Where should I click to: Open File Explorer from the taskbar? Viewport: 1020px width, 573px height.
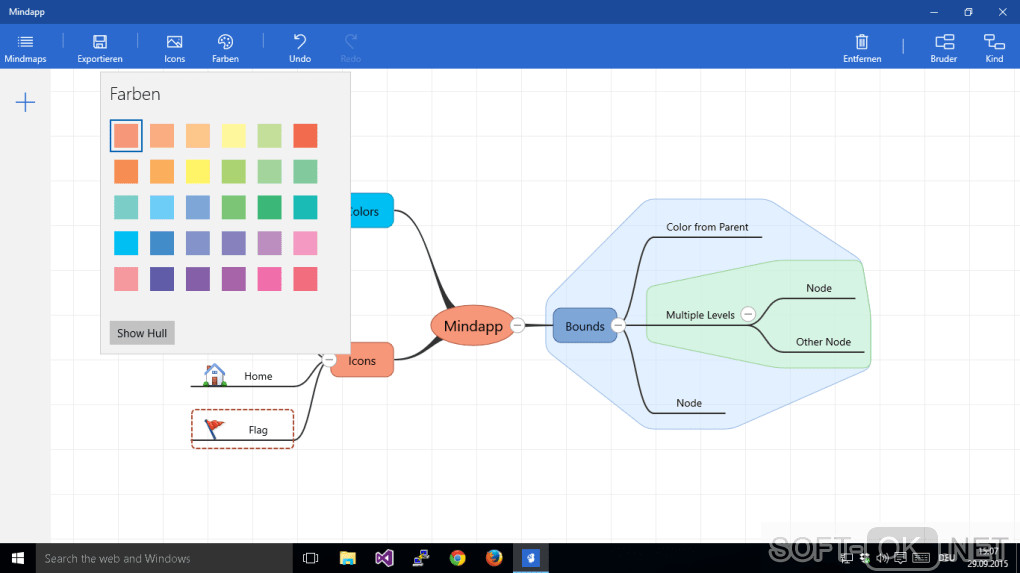click(347, 558)
